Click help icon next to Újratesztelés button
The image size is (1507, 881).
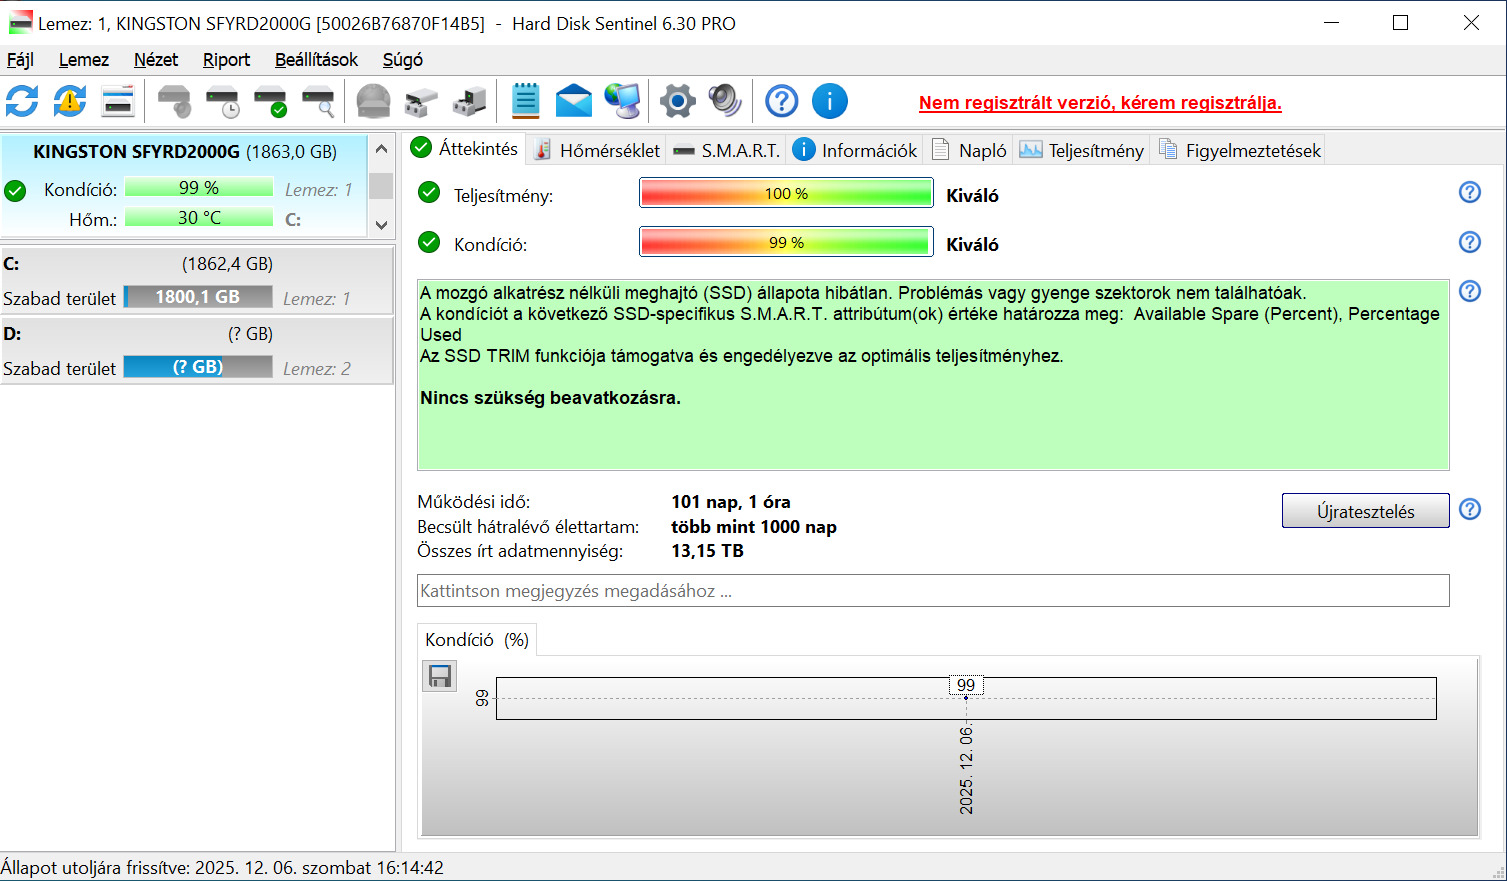[x=1469, y=509]
